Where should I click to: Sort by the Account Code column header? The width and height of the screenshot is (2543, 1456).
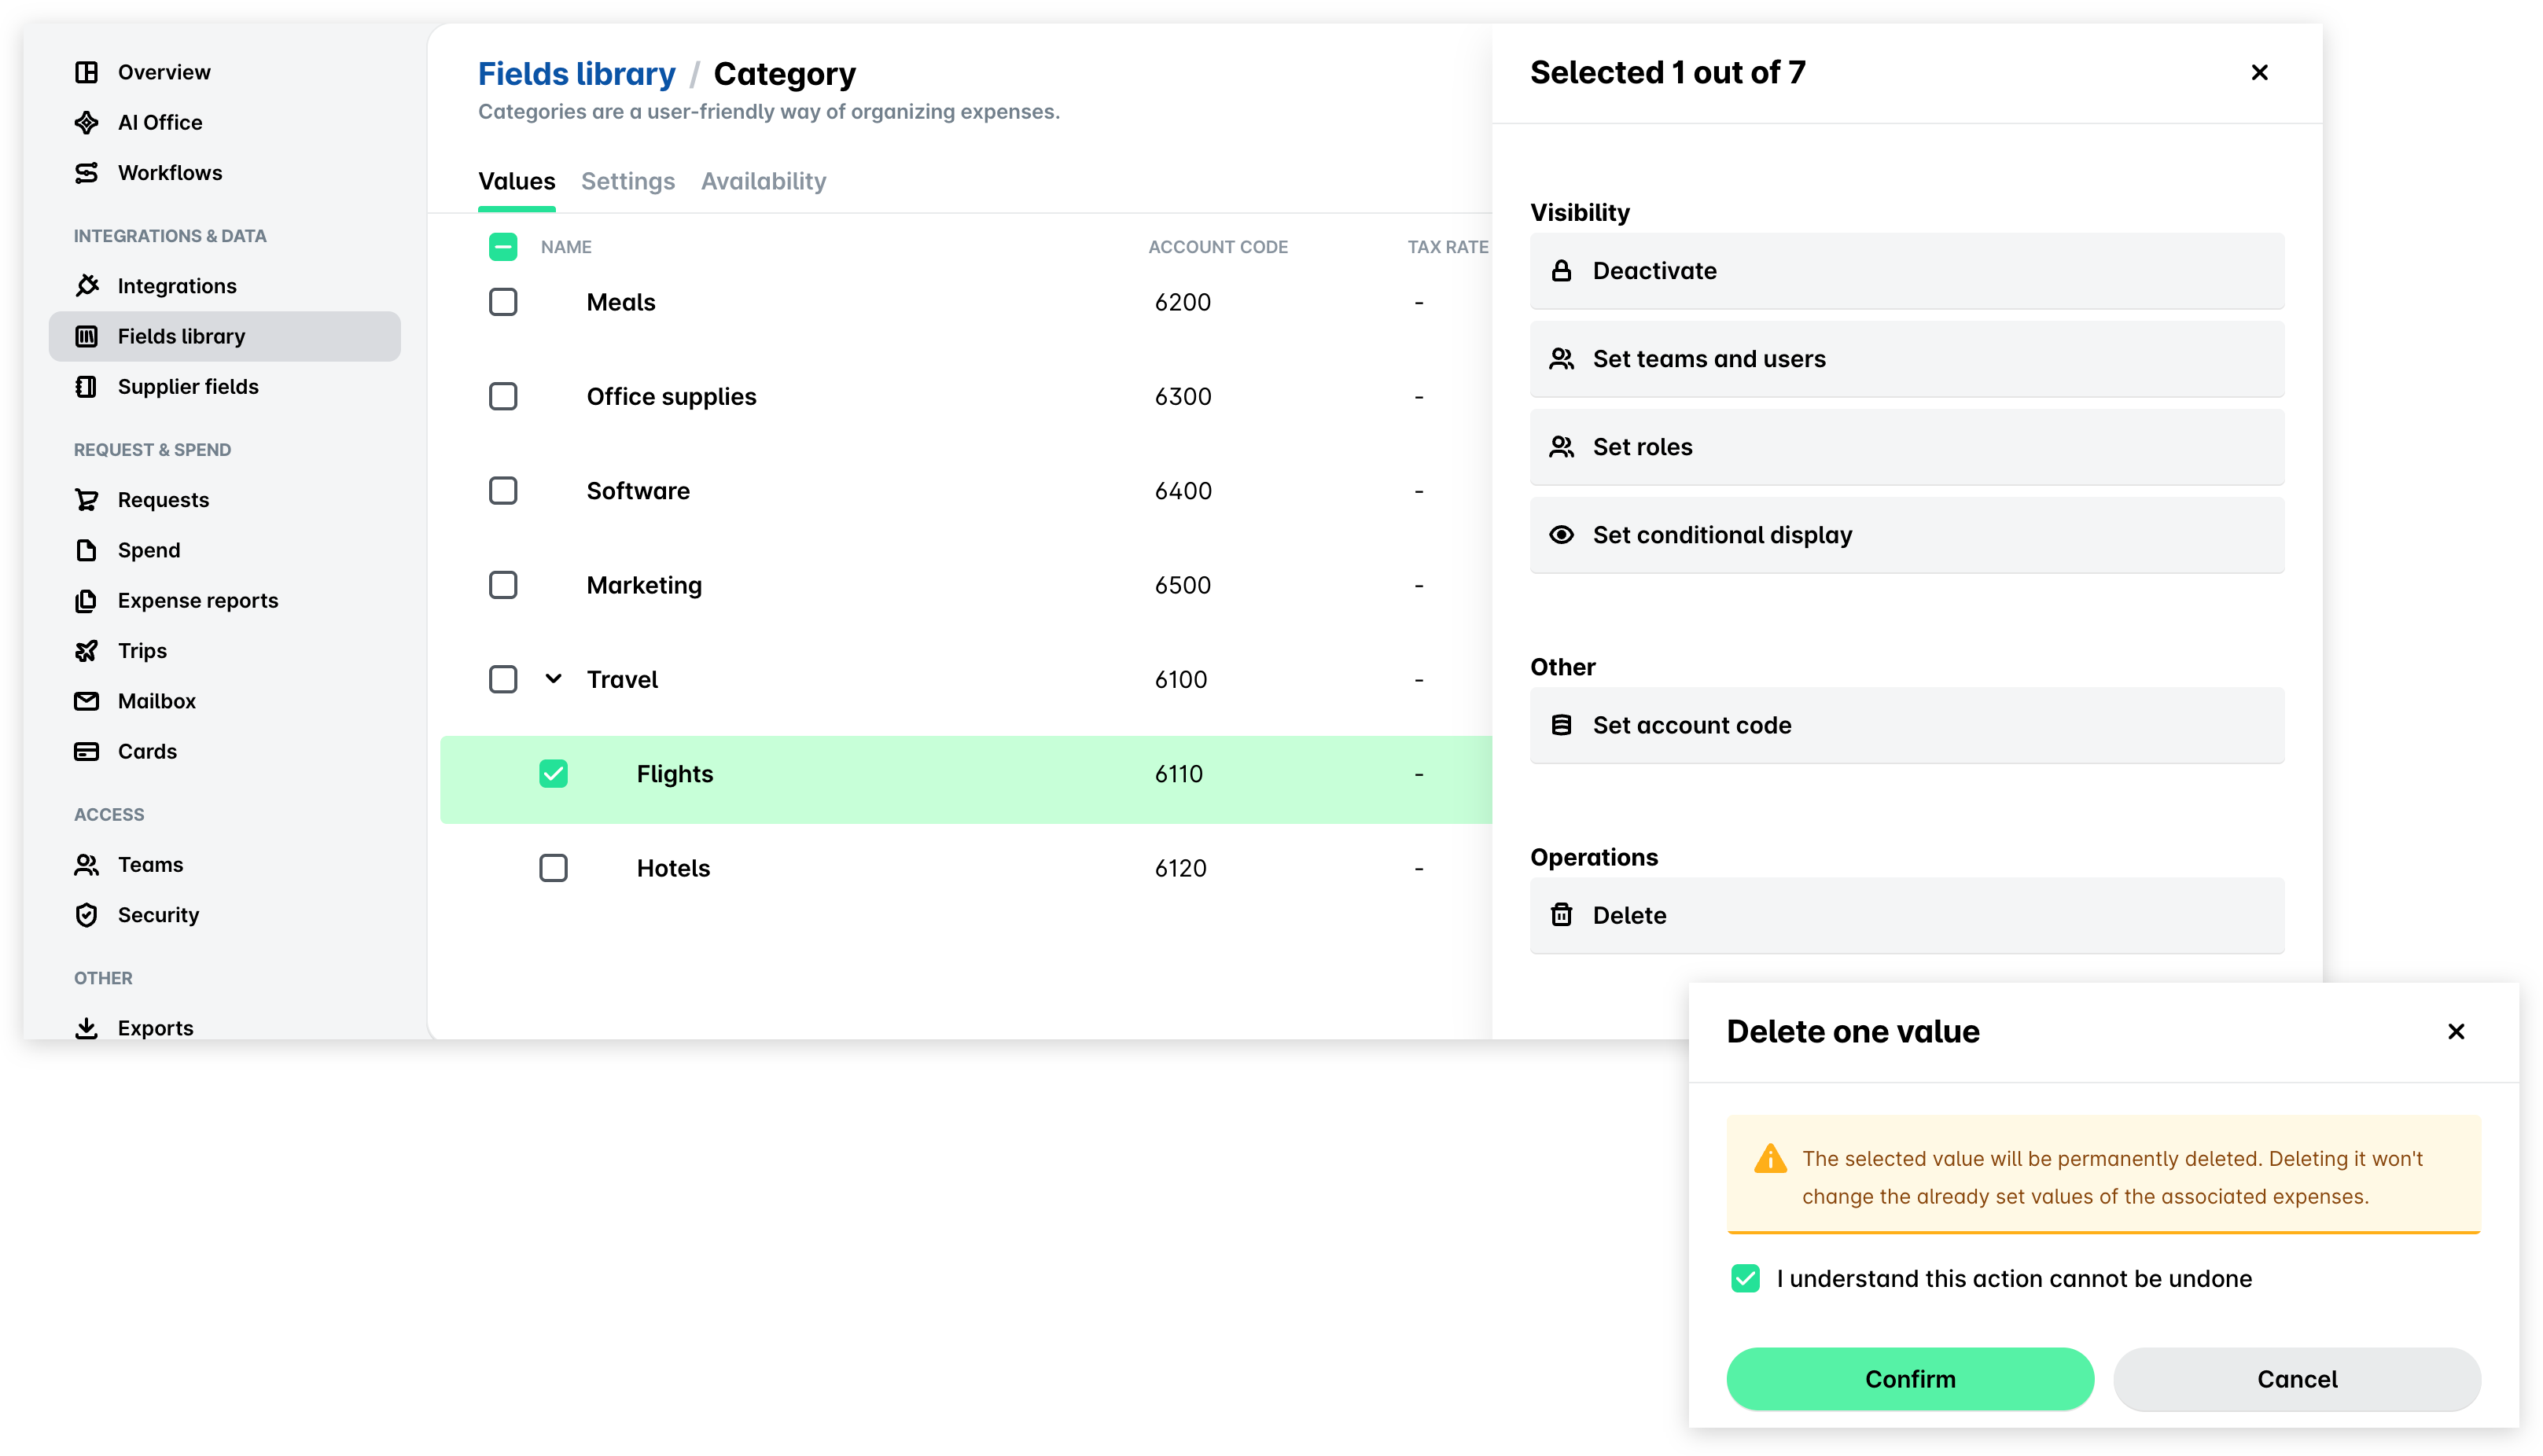(x=1218, y=246)
